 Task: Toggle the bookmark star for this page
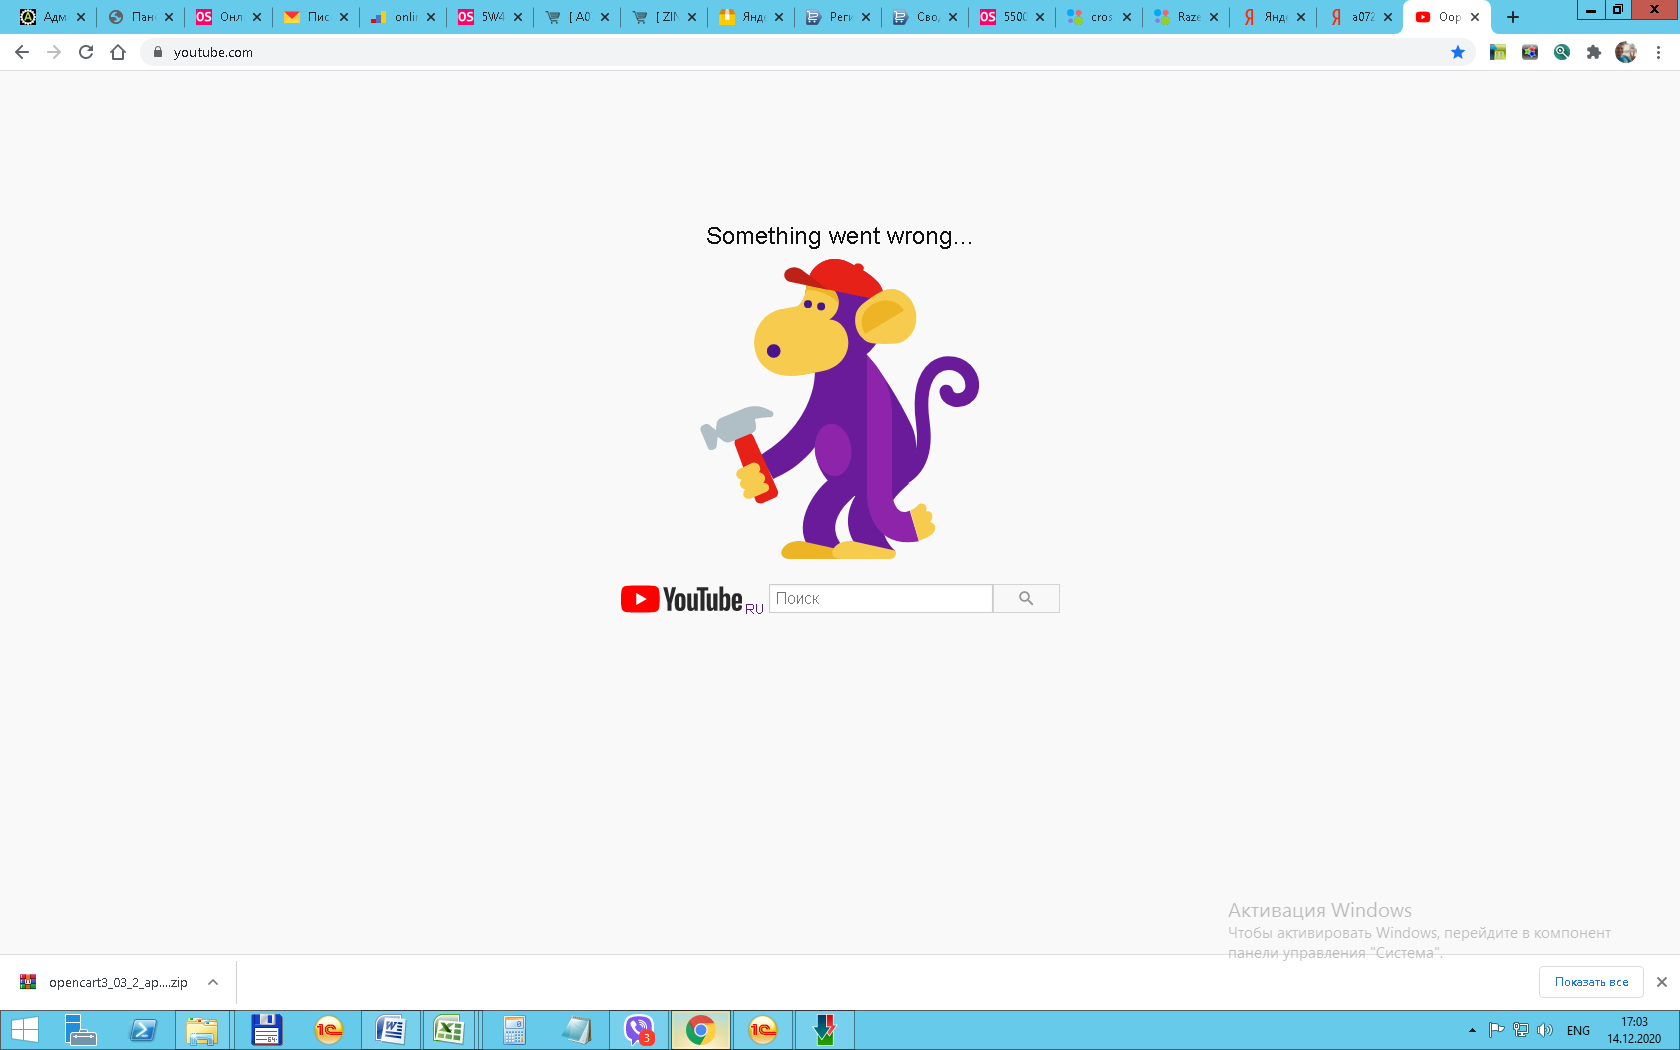click(1458, 52)
